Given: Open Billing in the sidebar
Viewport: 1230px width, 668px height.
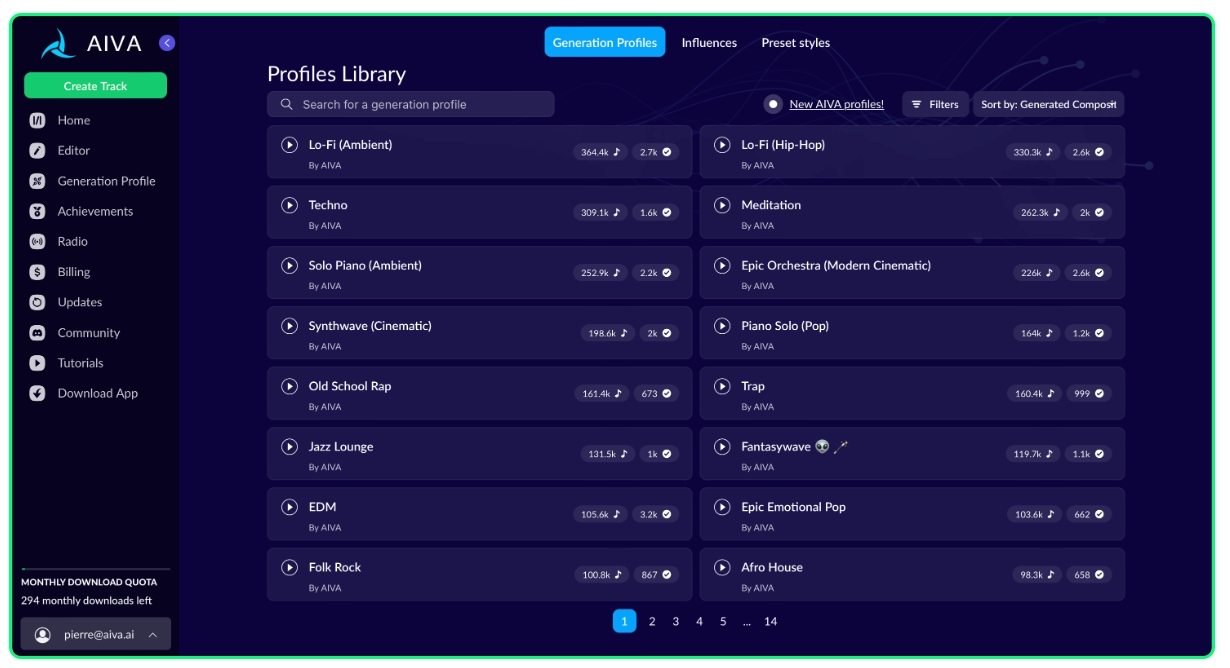Looking at the screenshot, I should click(x=74, y=272).
